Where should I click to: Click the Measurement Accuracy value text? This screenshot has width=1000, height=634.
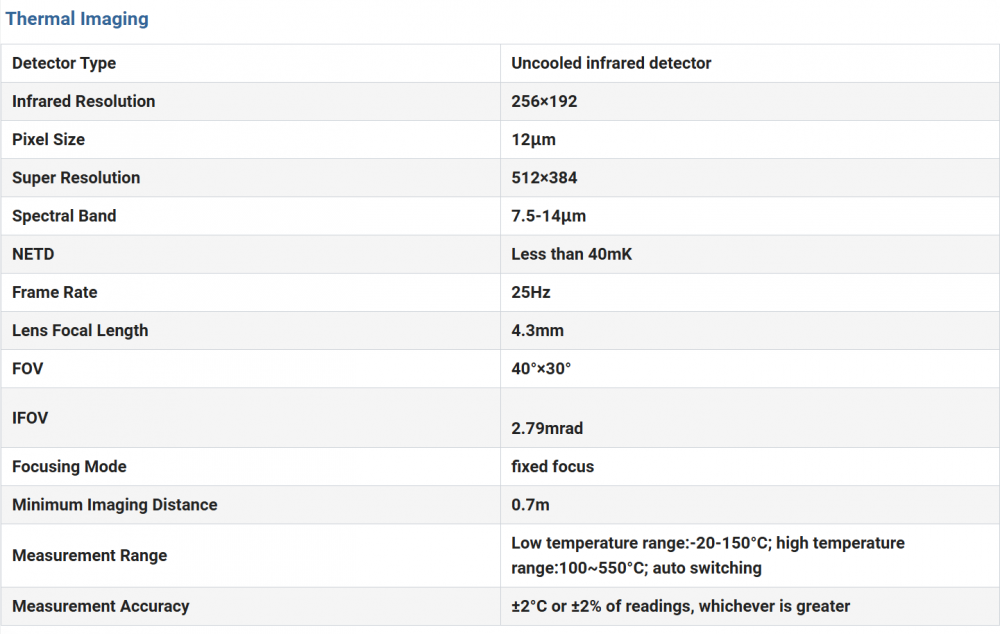click(680, 606)
